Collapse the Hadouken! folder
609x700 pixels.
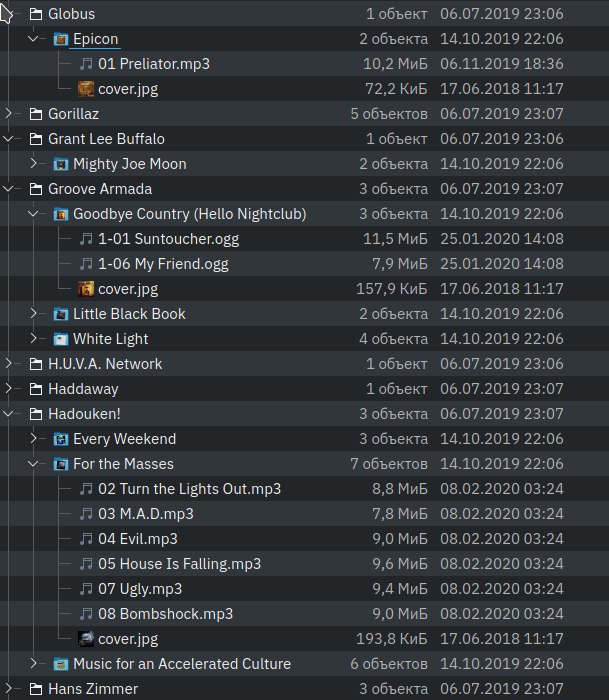(x=8, y=414)
